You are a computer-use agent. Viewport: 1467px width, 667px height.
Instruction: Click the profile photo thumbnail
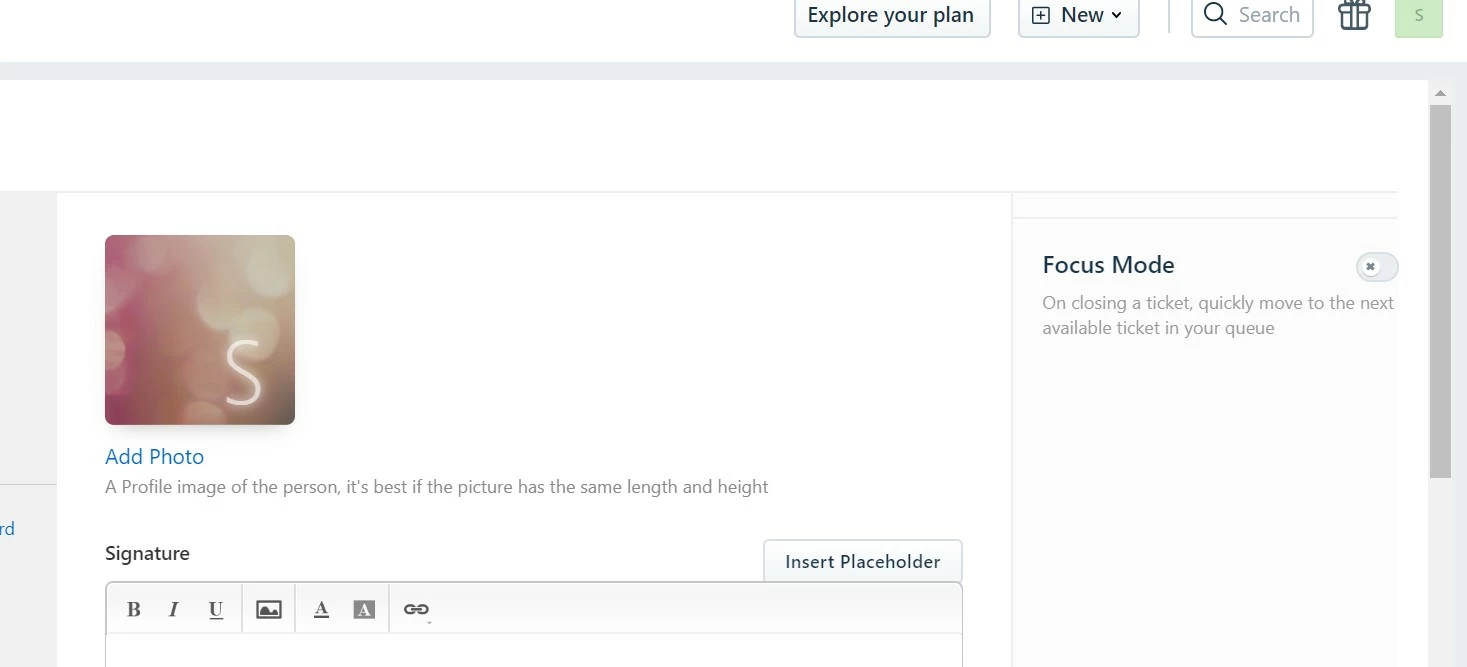pyautogui.click(x=199, y=329)
